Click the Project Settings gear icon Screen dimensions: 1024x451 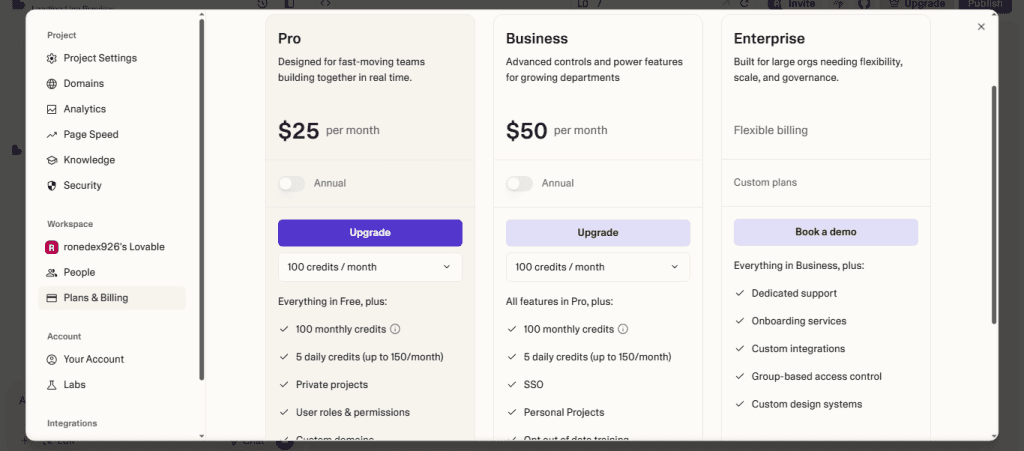coord(52,59)
